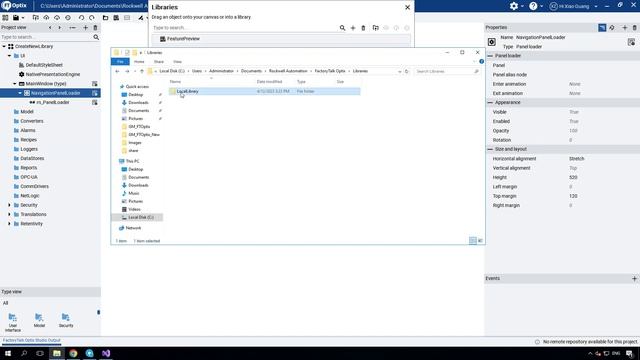Select Network in Explorer sidebar
This screenshot has width=640, height=360.
click(133, 228)
